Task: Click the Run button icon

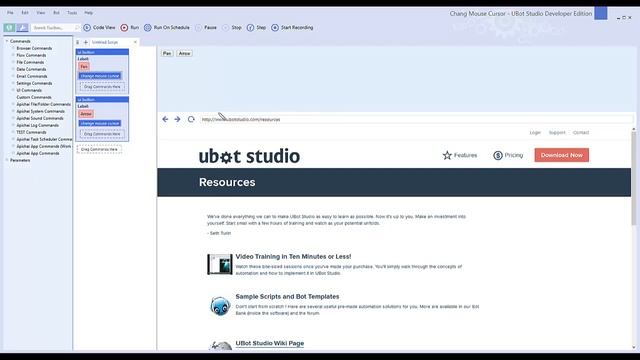Action: tap(124, 27)
